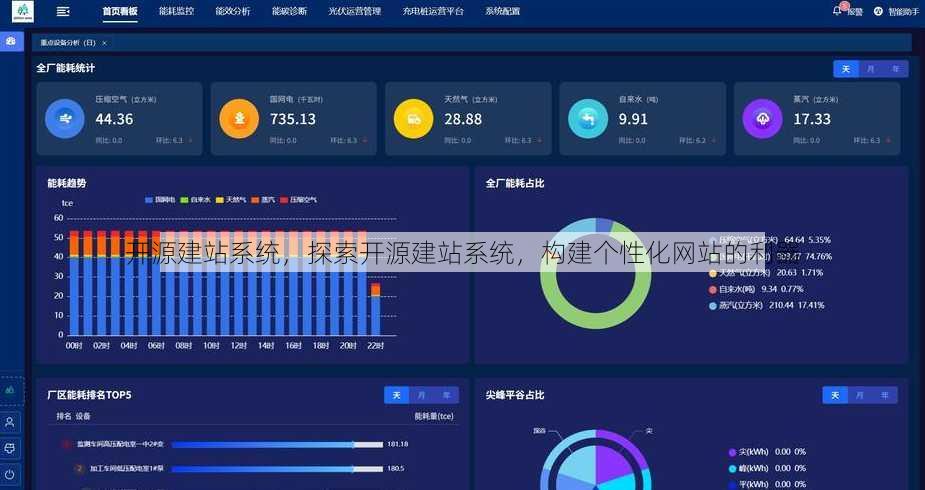Toggle 国网电 series in trend chart legend
The image size is (925, 490).
(x=160, y=200)
